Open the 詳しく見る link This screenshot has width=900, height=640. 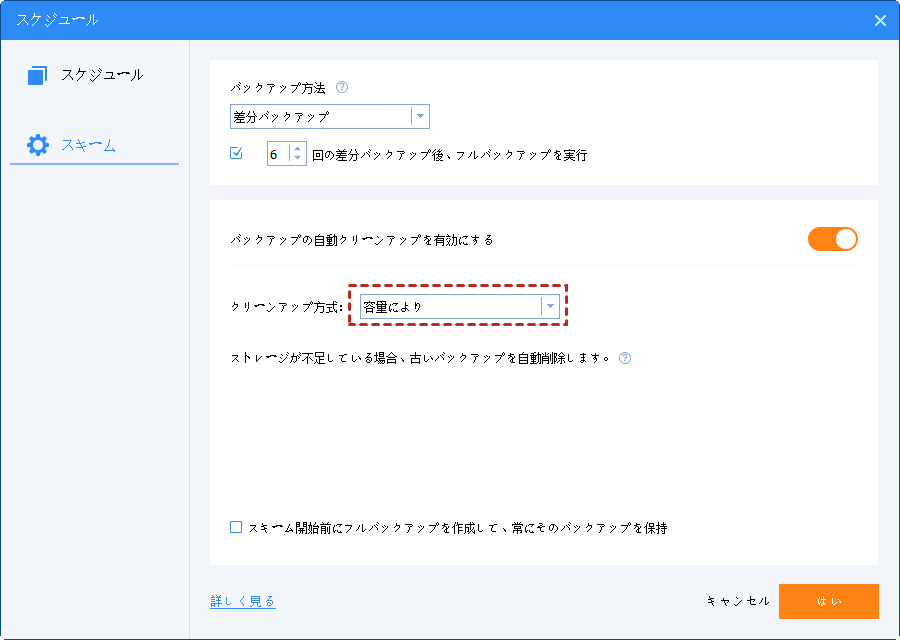(x=243, y=601)
